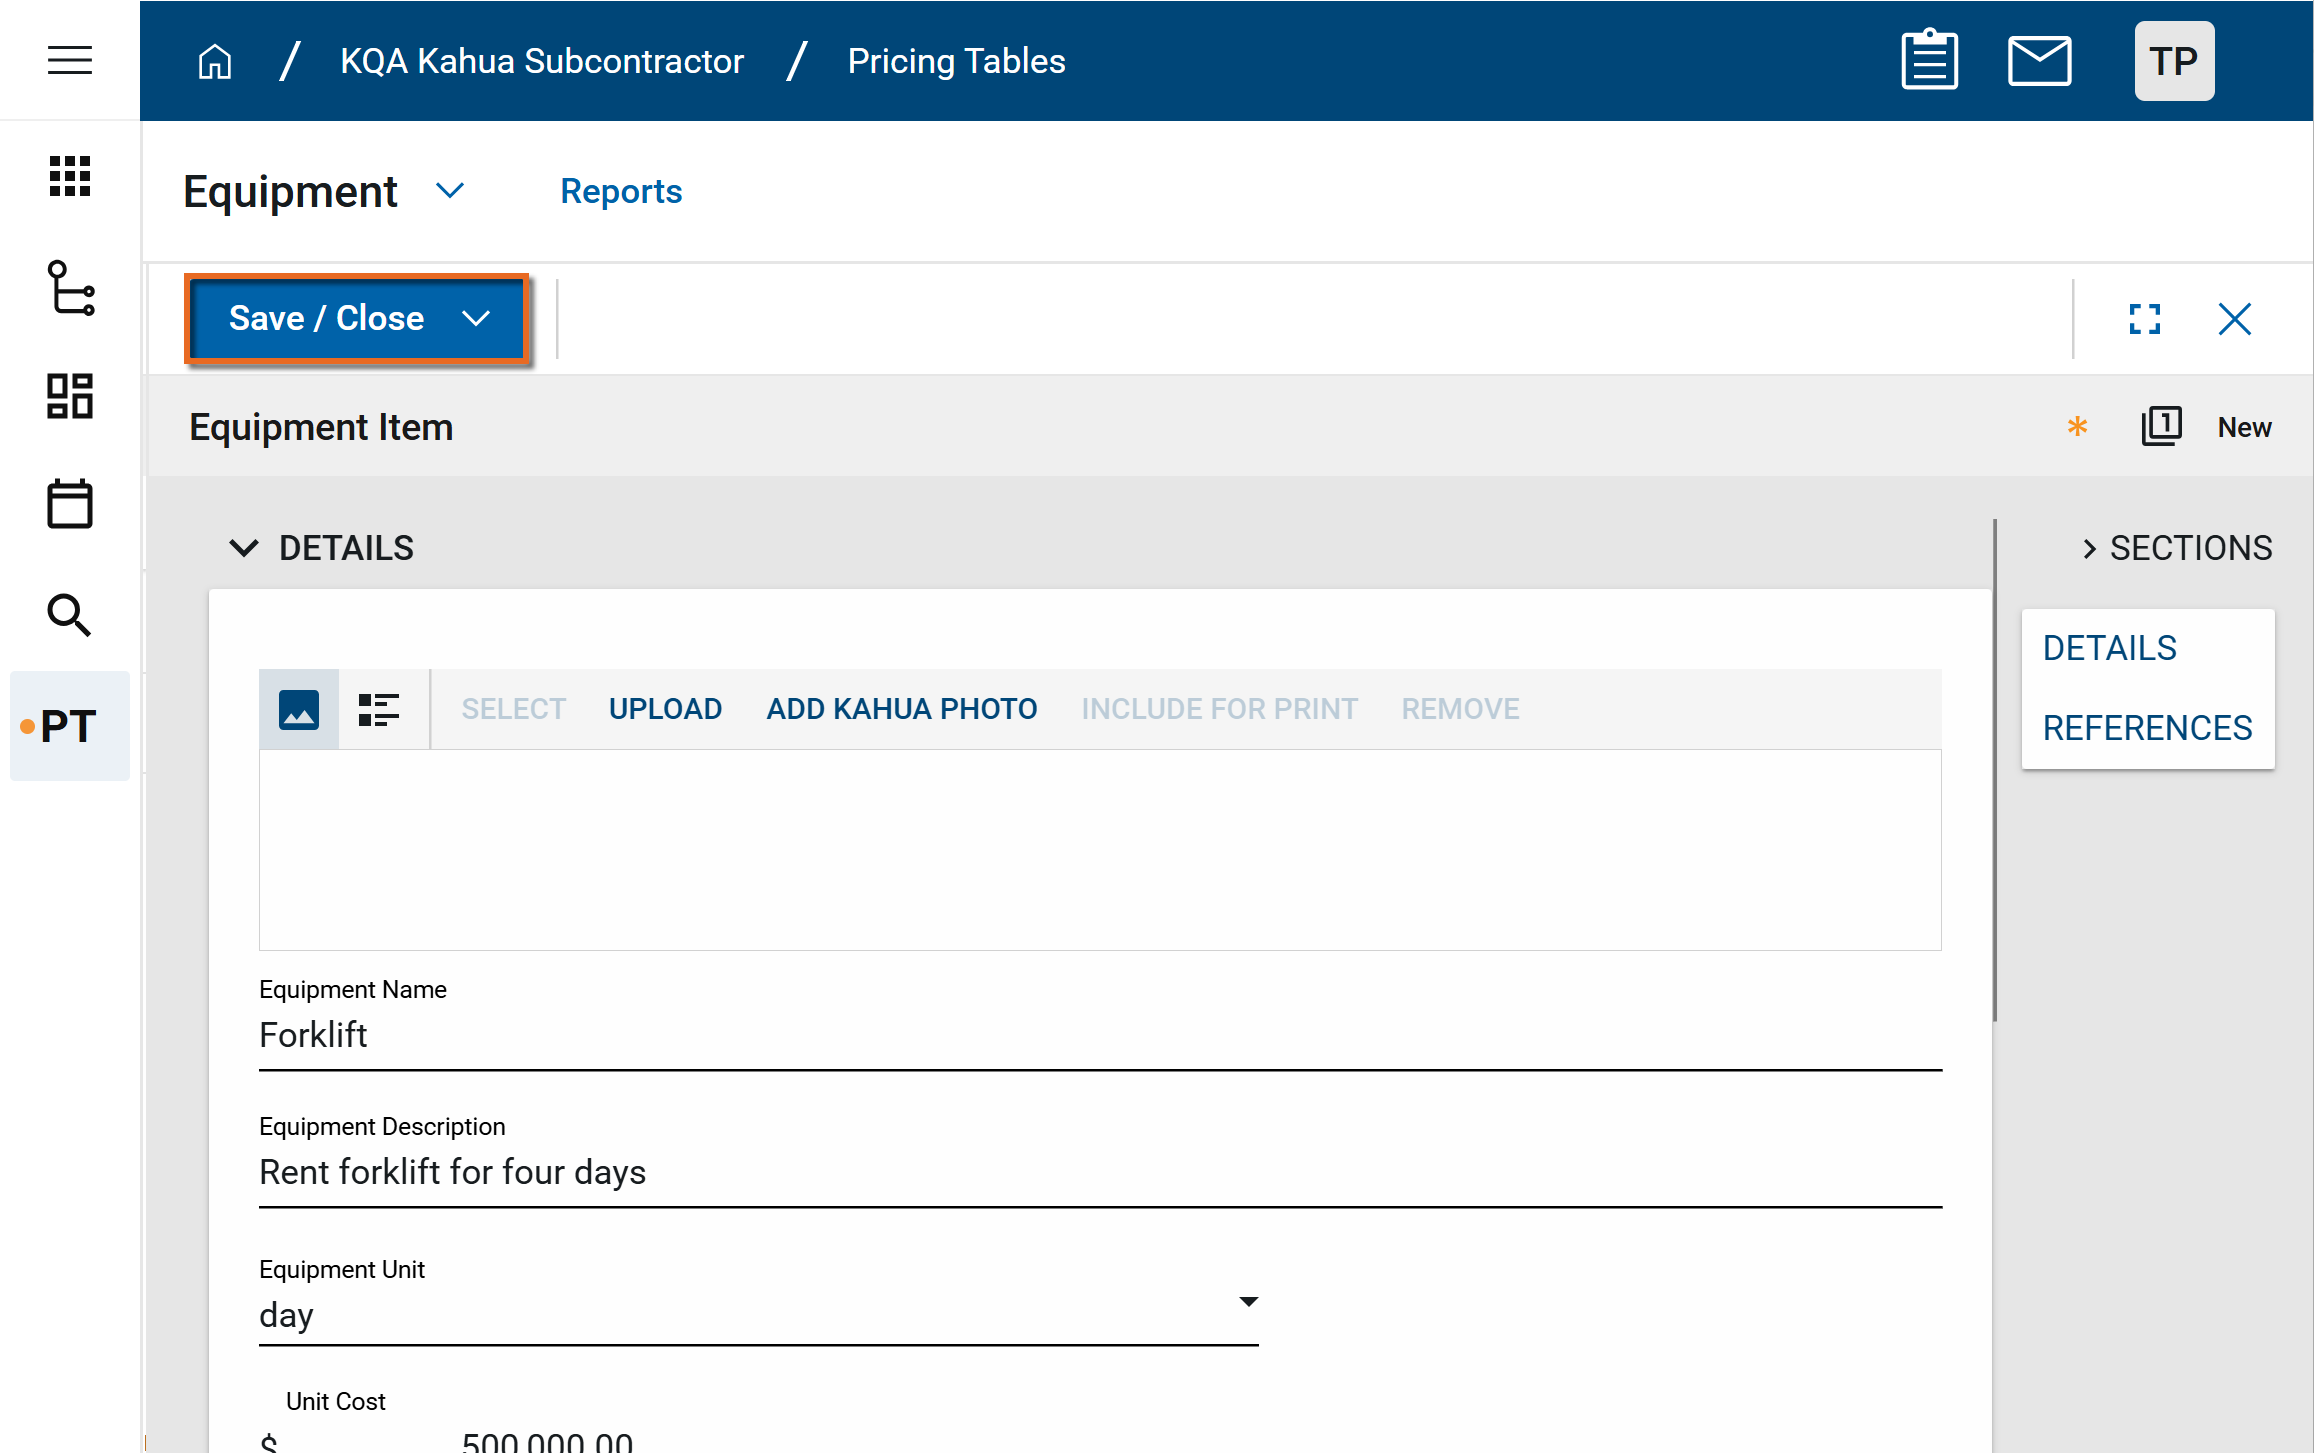The image size is (2314, 1453).
Task: Open the messages envelope icon
Action: (2039, 61)
